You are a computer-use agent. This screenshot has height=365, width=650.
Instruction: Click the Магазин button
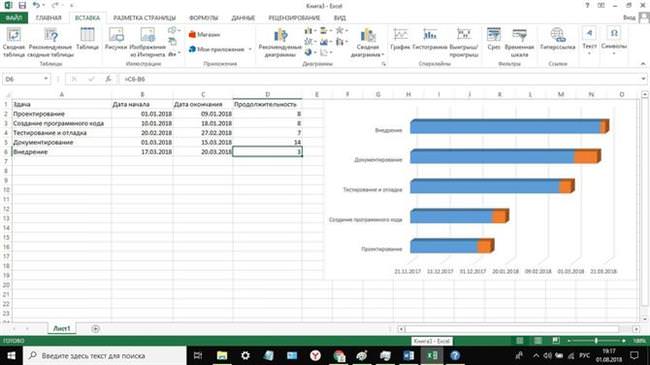coord(204,34)
